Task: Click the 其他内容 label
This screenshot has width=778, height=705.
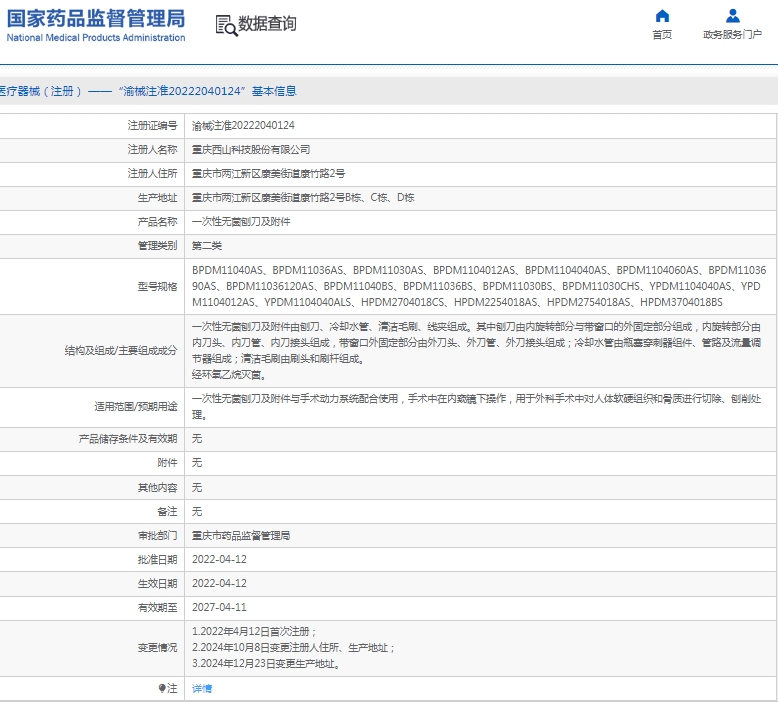Action: 157,487
